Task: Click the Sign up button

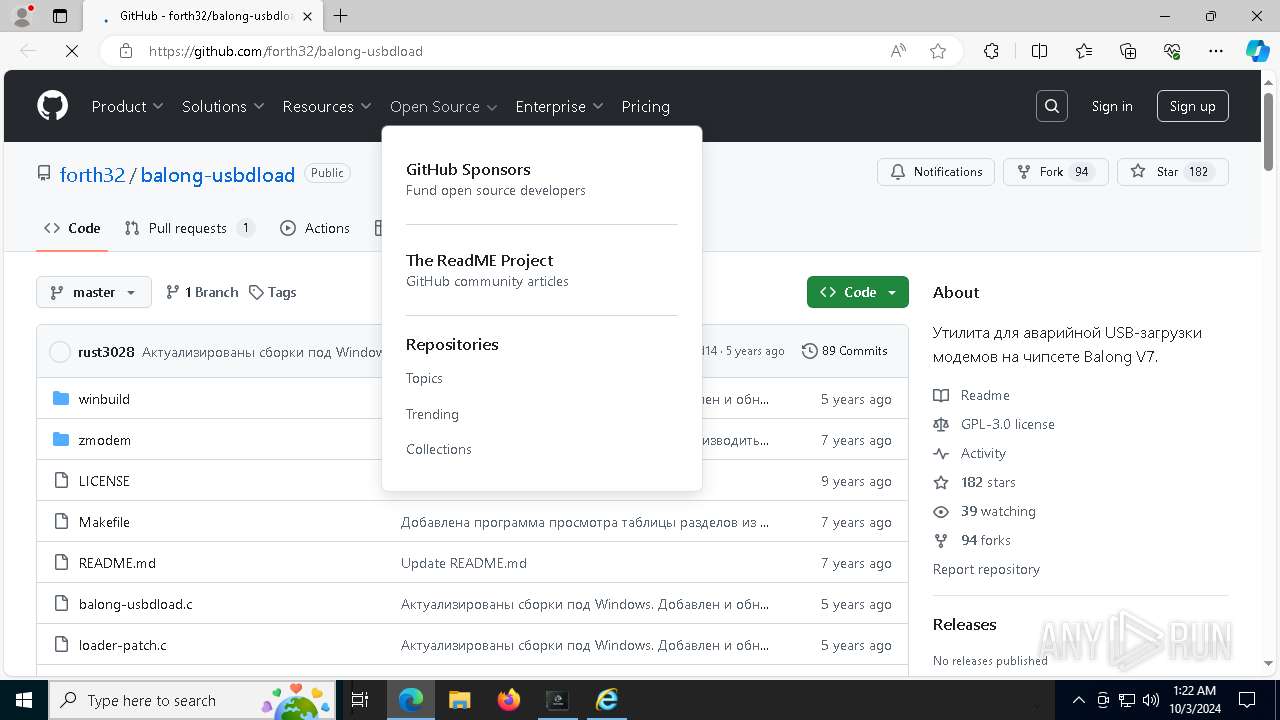Action: [1192, 106]
